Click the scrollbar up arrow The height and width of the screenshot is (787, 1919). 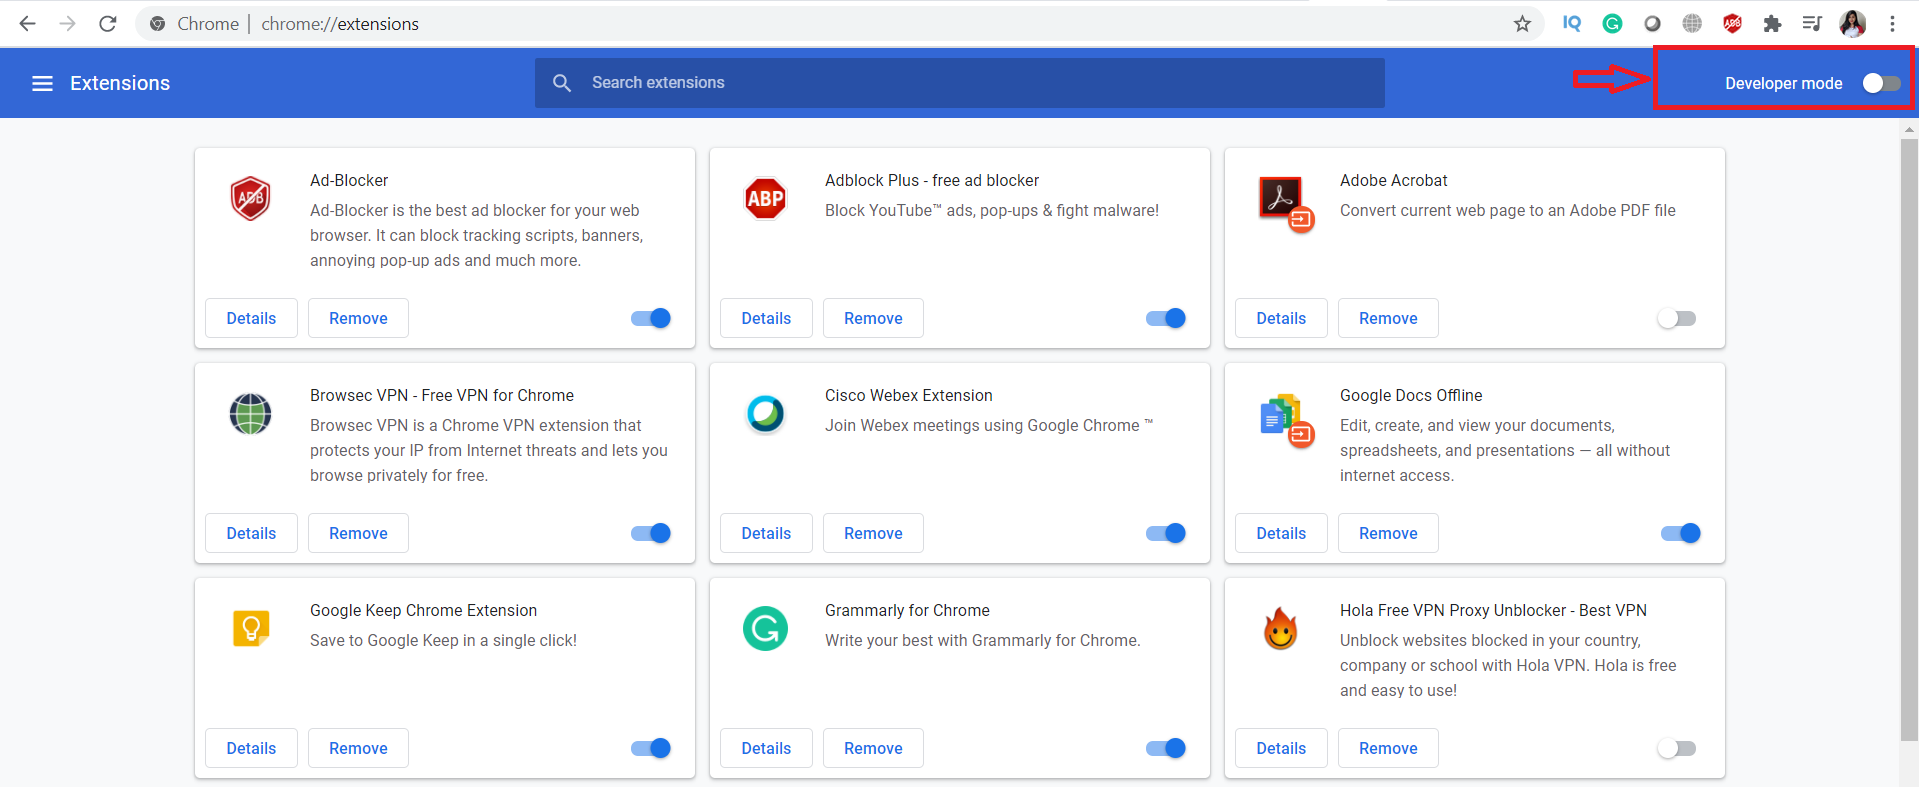point(1909,129)
